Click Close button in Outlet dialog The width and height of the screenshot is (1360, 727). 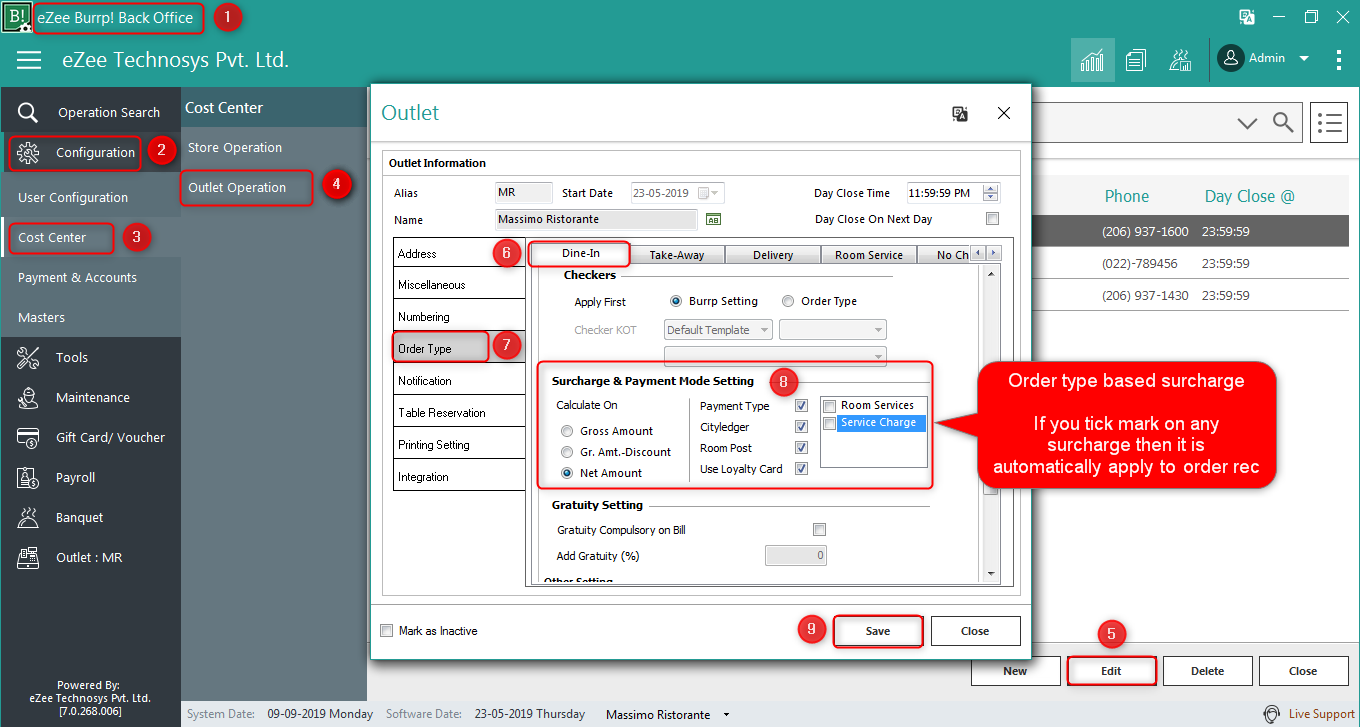975,631
